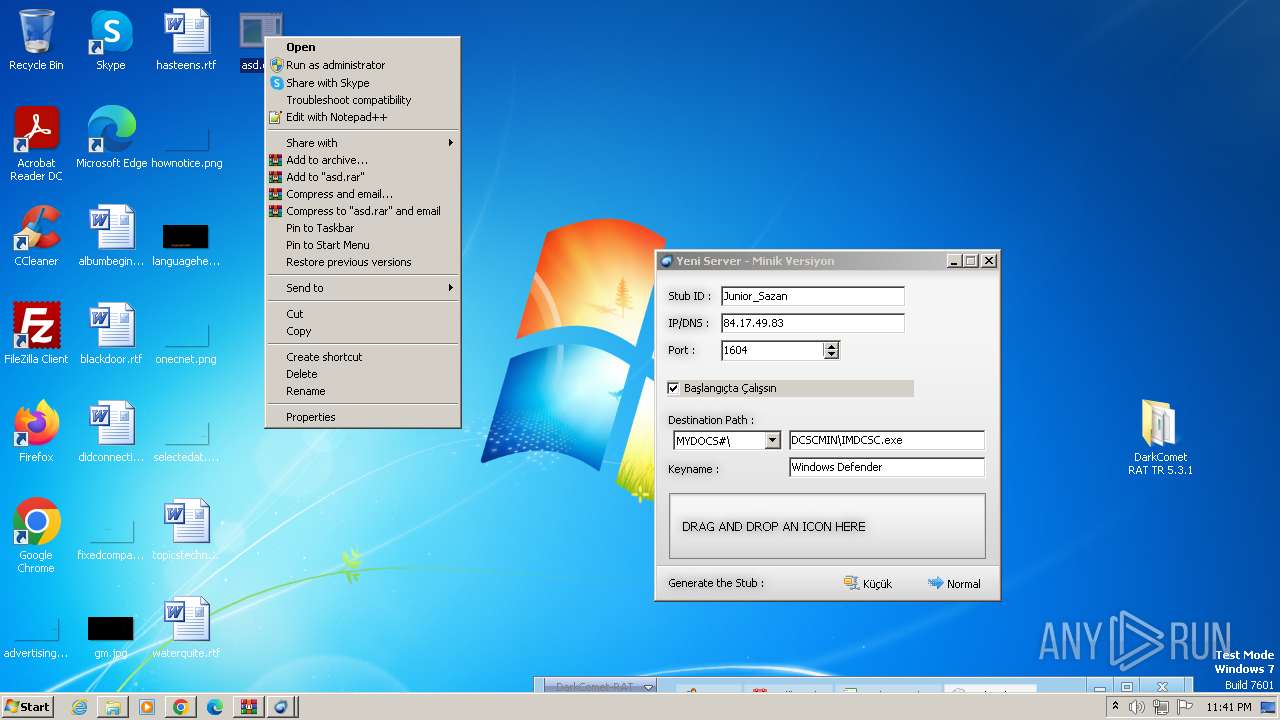Select the blackdoor.rtf file icon

[x=111, y=334]
